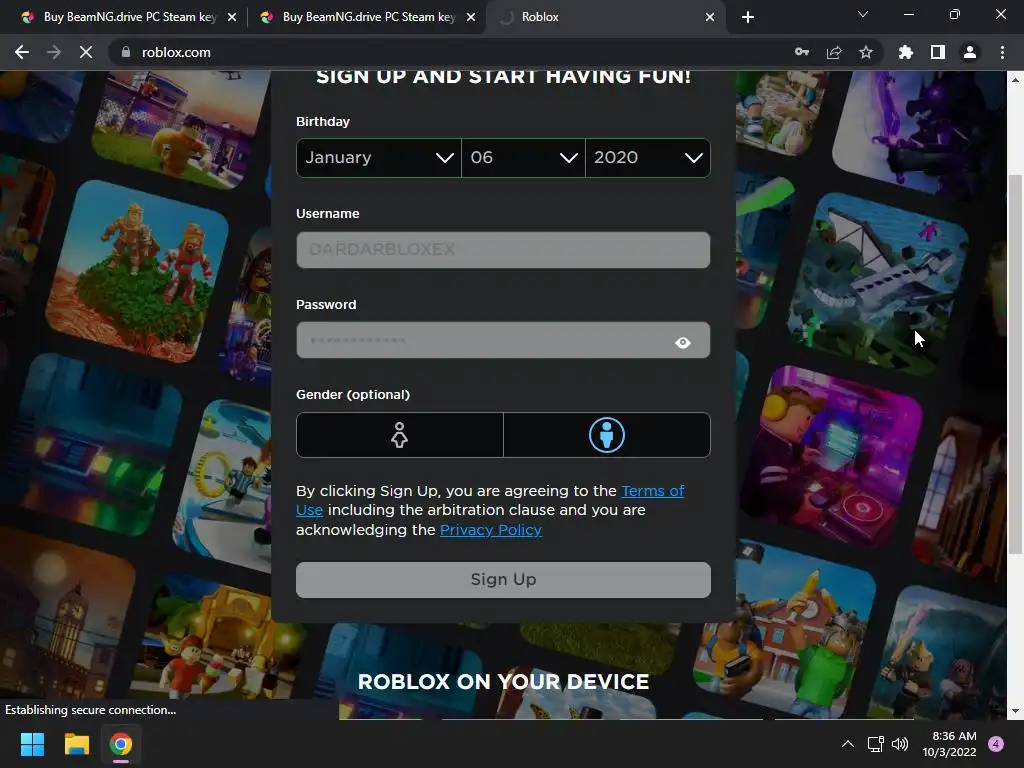
Task: Click the Username input field
Action: [504, 250]
